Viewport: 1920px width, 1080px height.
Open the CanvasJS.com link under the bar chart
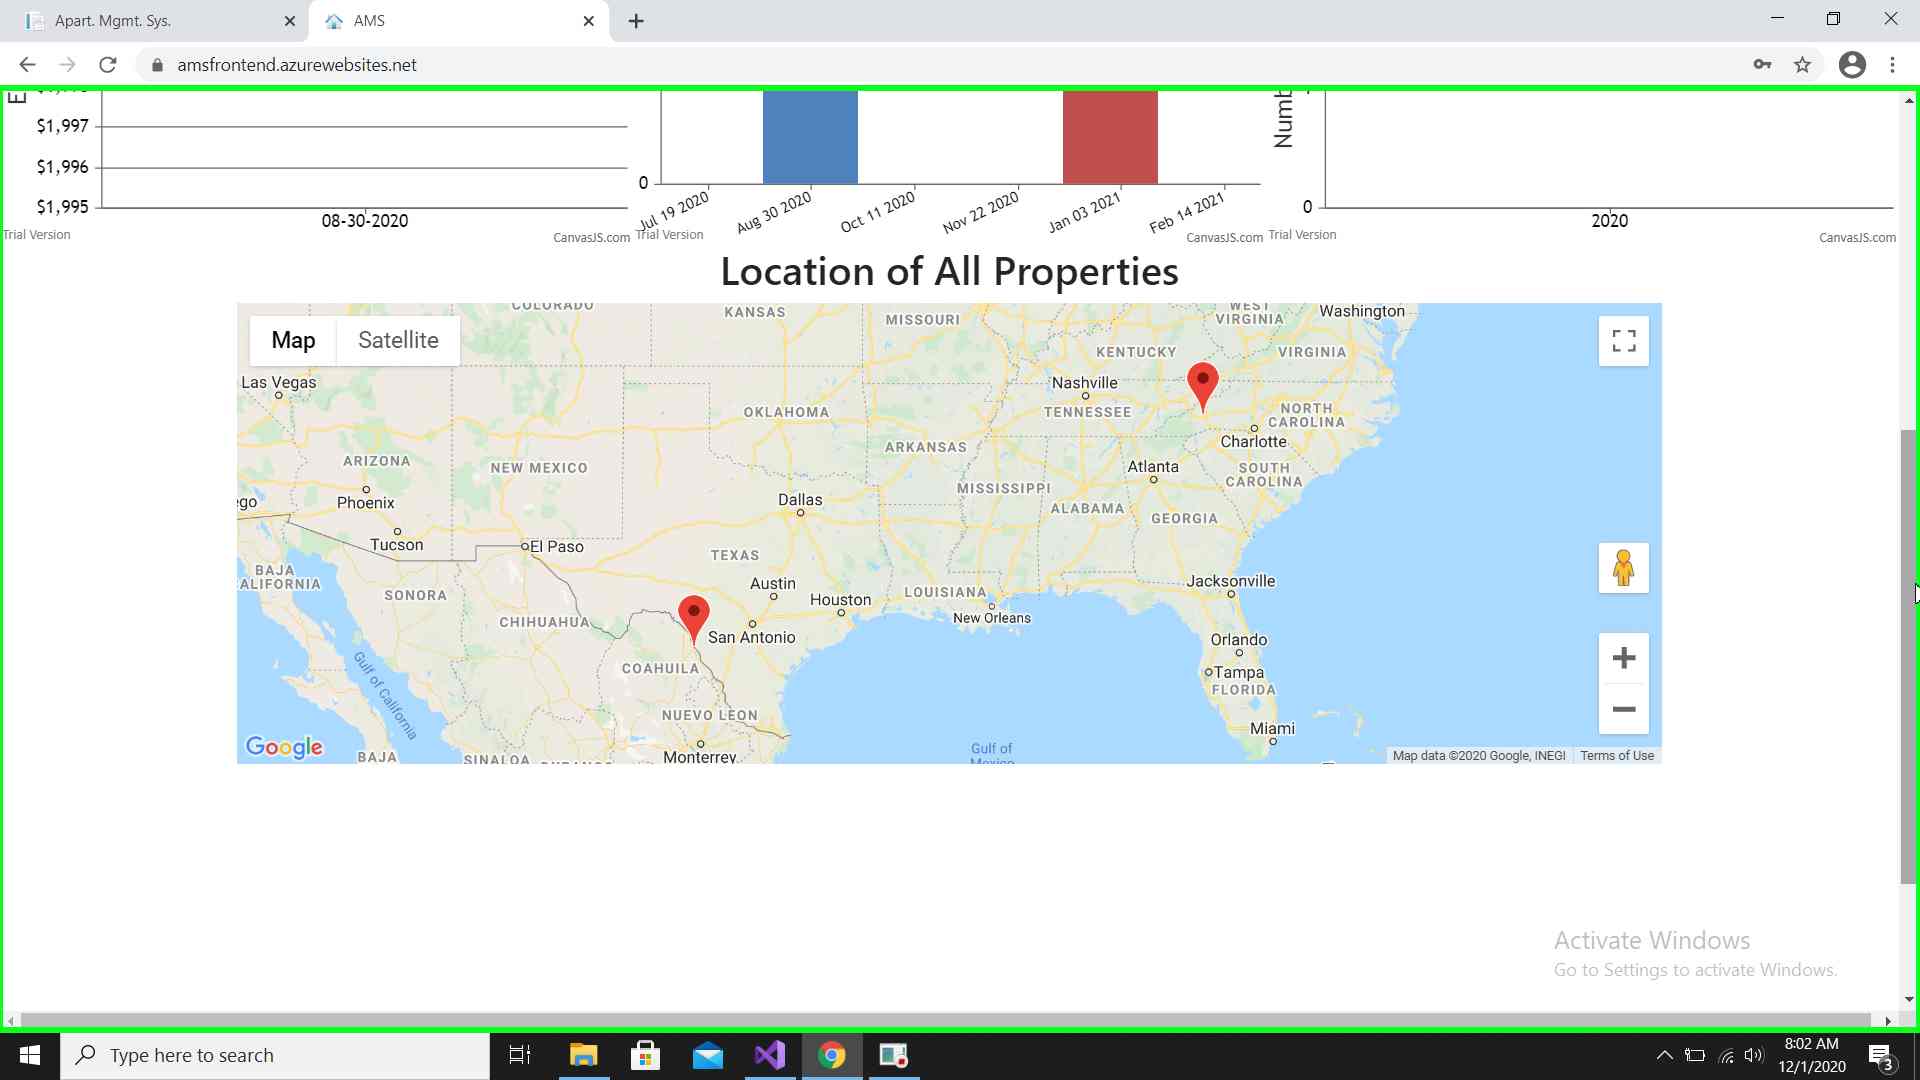tap(1224, 238)
